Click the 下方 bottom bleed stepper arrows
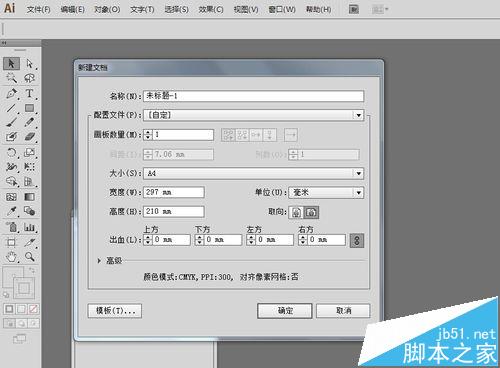500x368 pixels. (x=199, y=240)
